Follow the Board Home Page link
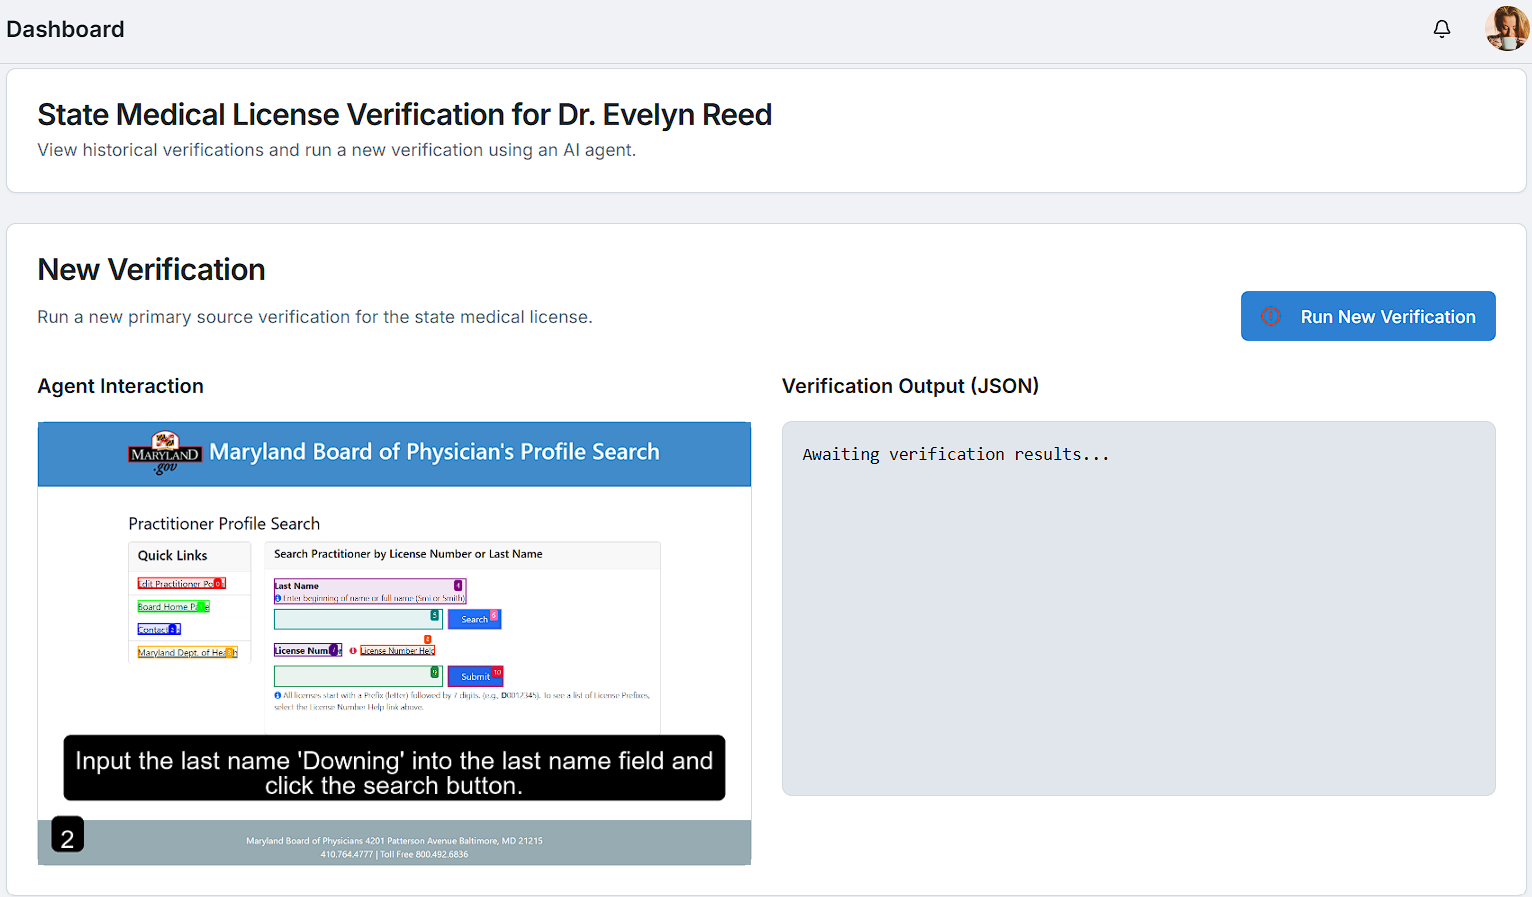The width and height of the screenshot is (1532, 897). coord(172,607)
